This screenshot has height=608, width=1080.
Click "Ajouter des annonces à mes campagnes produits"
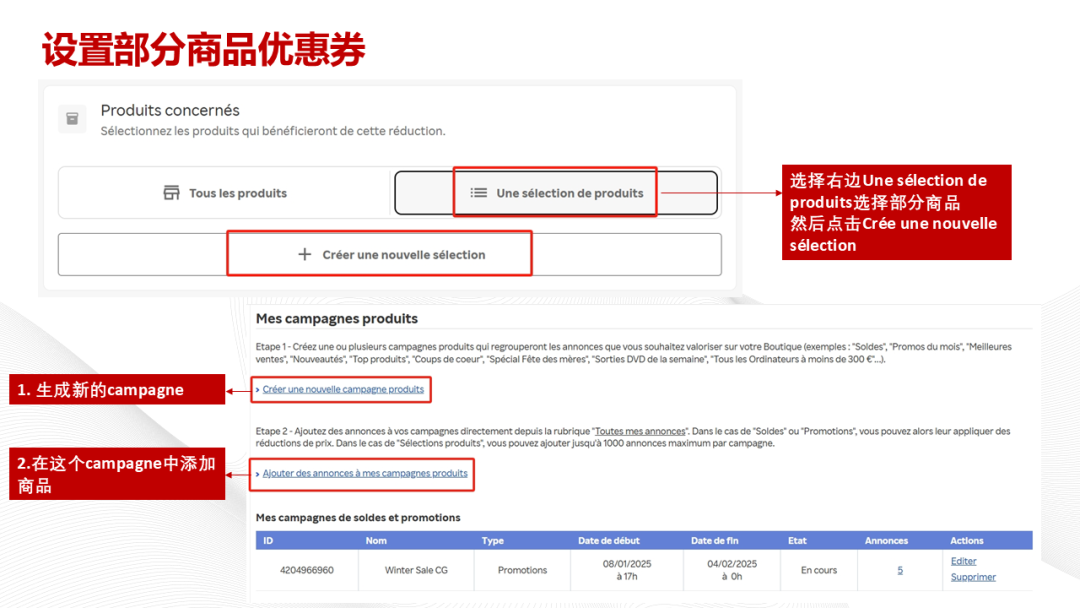pos(362,475)
